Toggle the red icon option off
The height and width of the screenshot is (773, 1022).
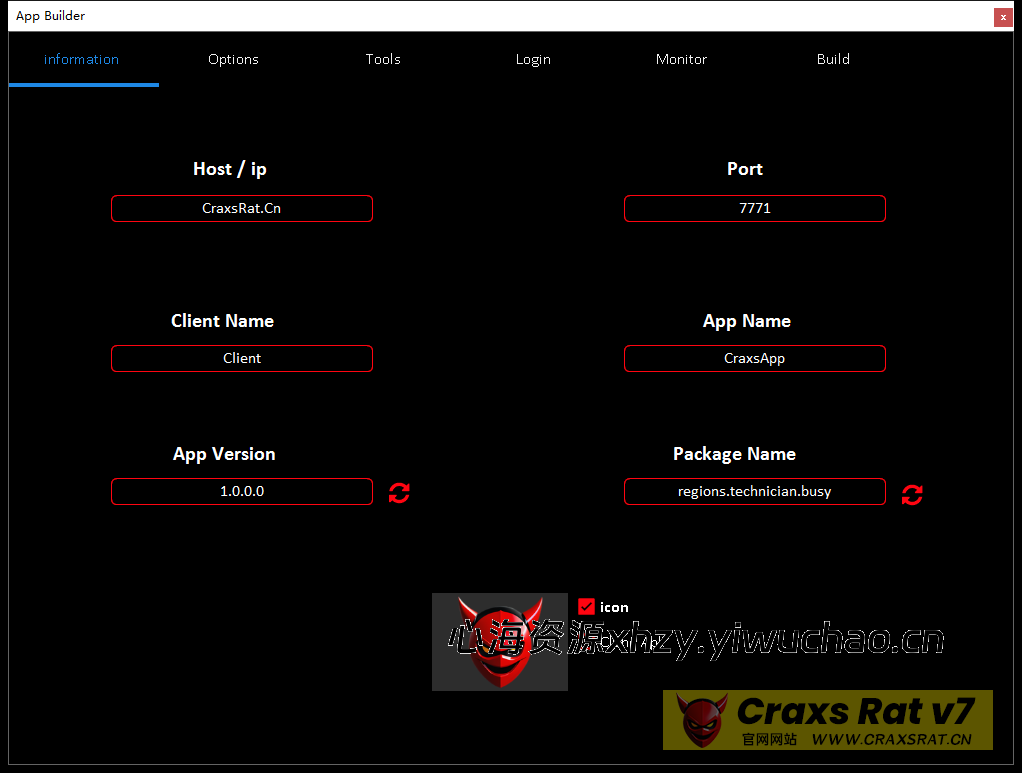point(587,606)
